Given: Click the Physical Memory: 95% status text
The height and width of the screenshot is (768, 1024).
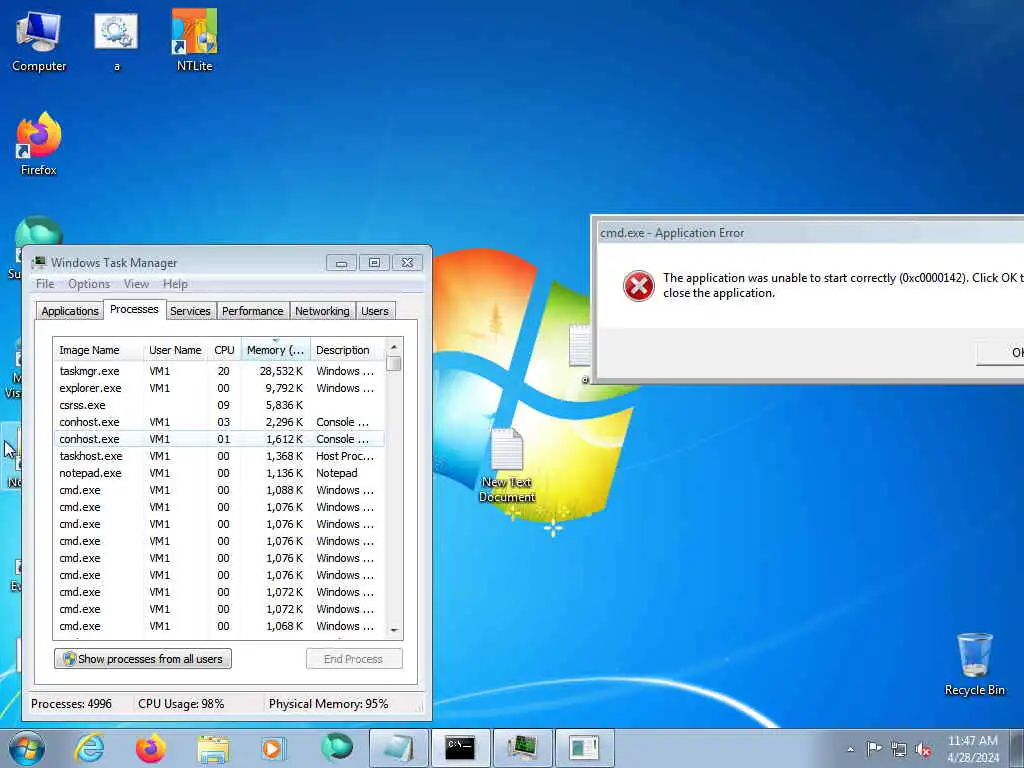Looking at the screenshot, I should point(328,704).
